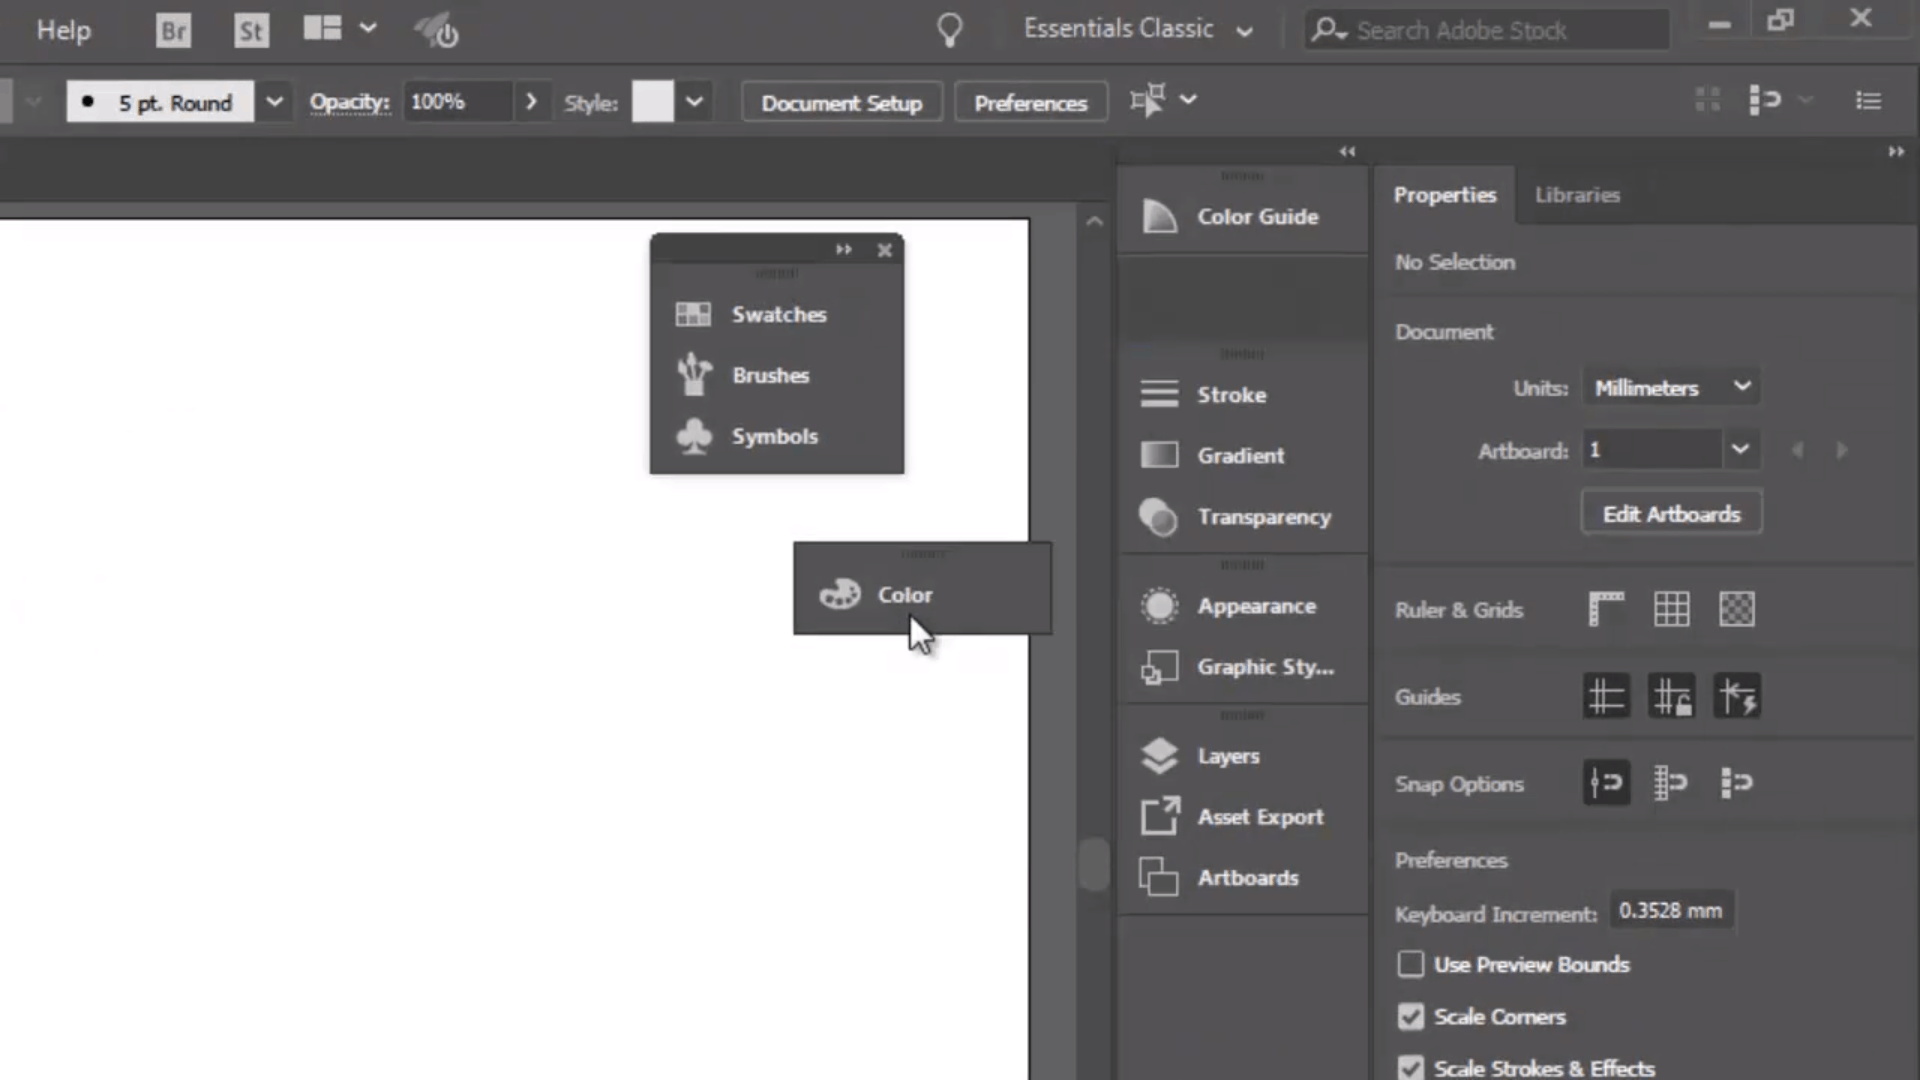Screen dimensions: 1920x1080
Task: Click the panel list menu icon at top right
Action: [x=1868, y=100]
